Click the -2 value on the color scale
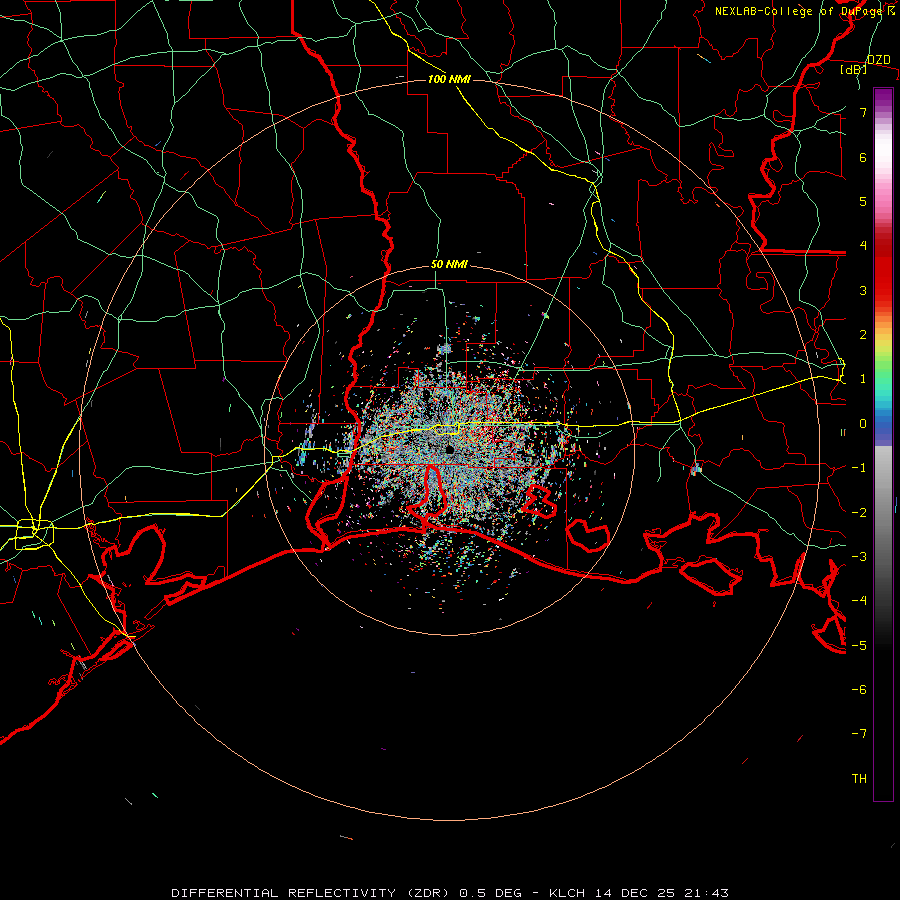This screenshot has width=900, height=900. pyautogui.click(x=859, y=513)
